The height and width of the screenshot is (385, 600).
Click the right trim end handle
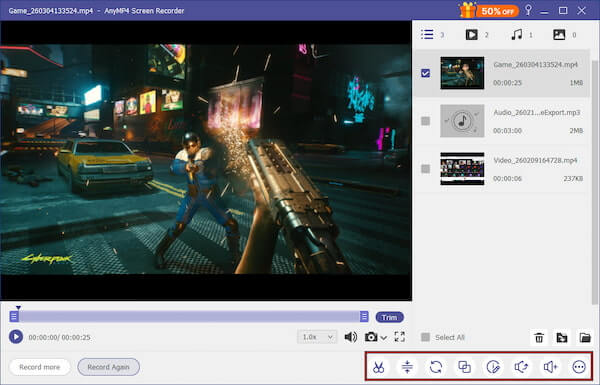[364, 316]
